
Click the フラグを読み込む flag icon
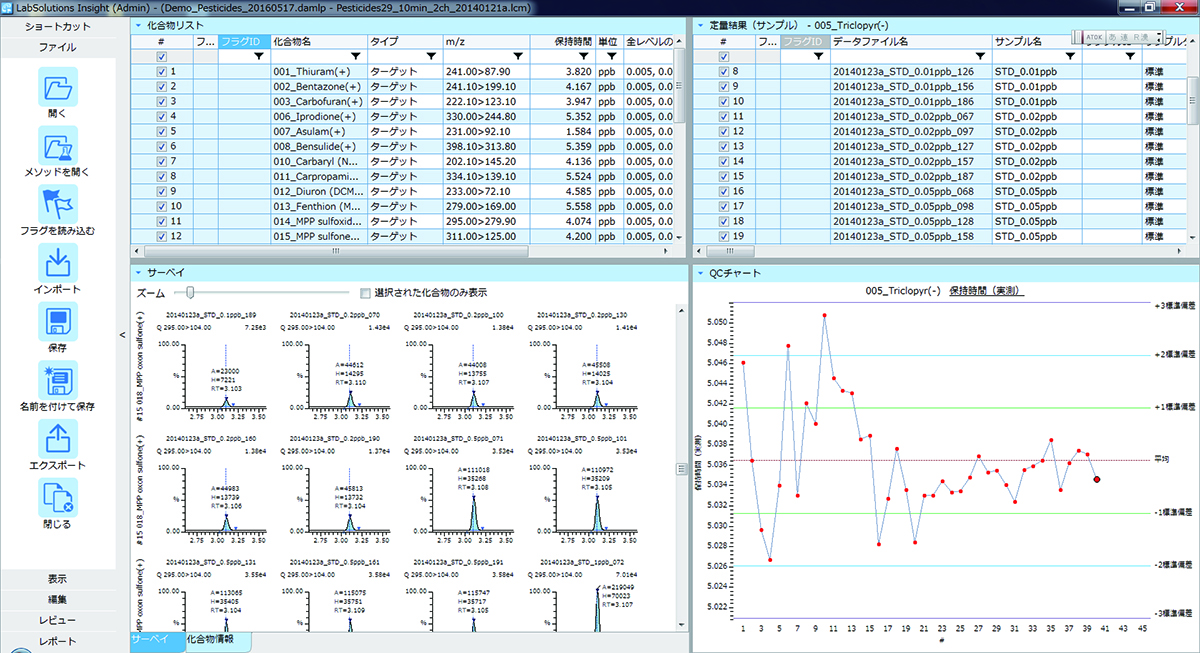click(57, 204)
